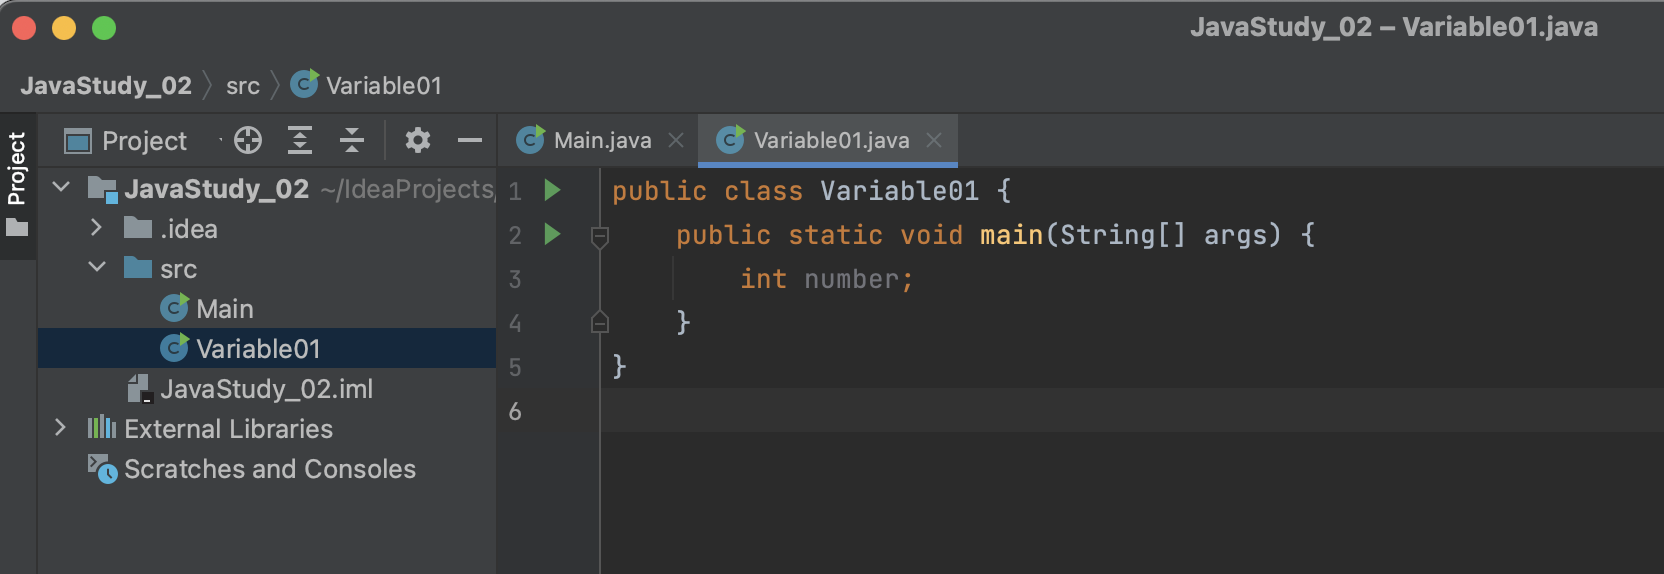The image size is (1664, 574).
Task: Run class using green arrow on line 1
Action: click(552, 190)
